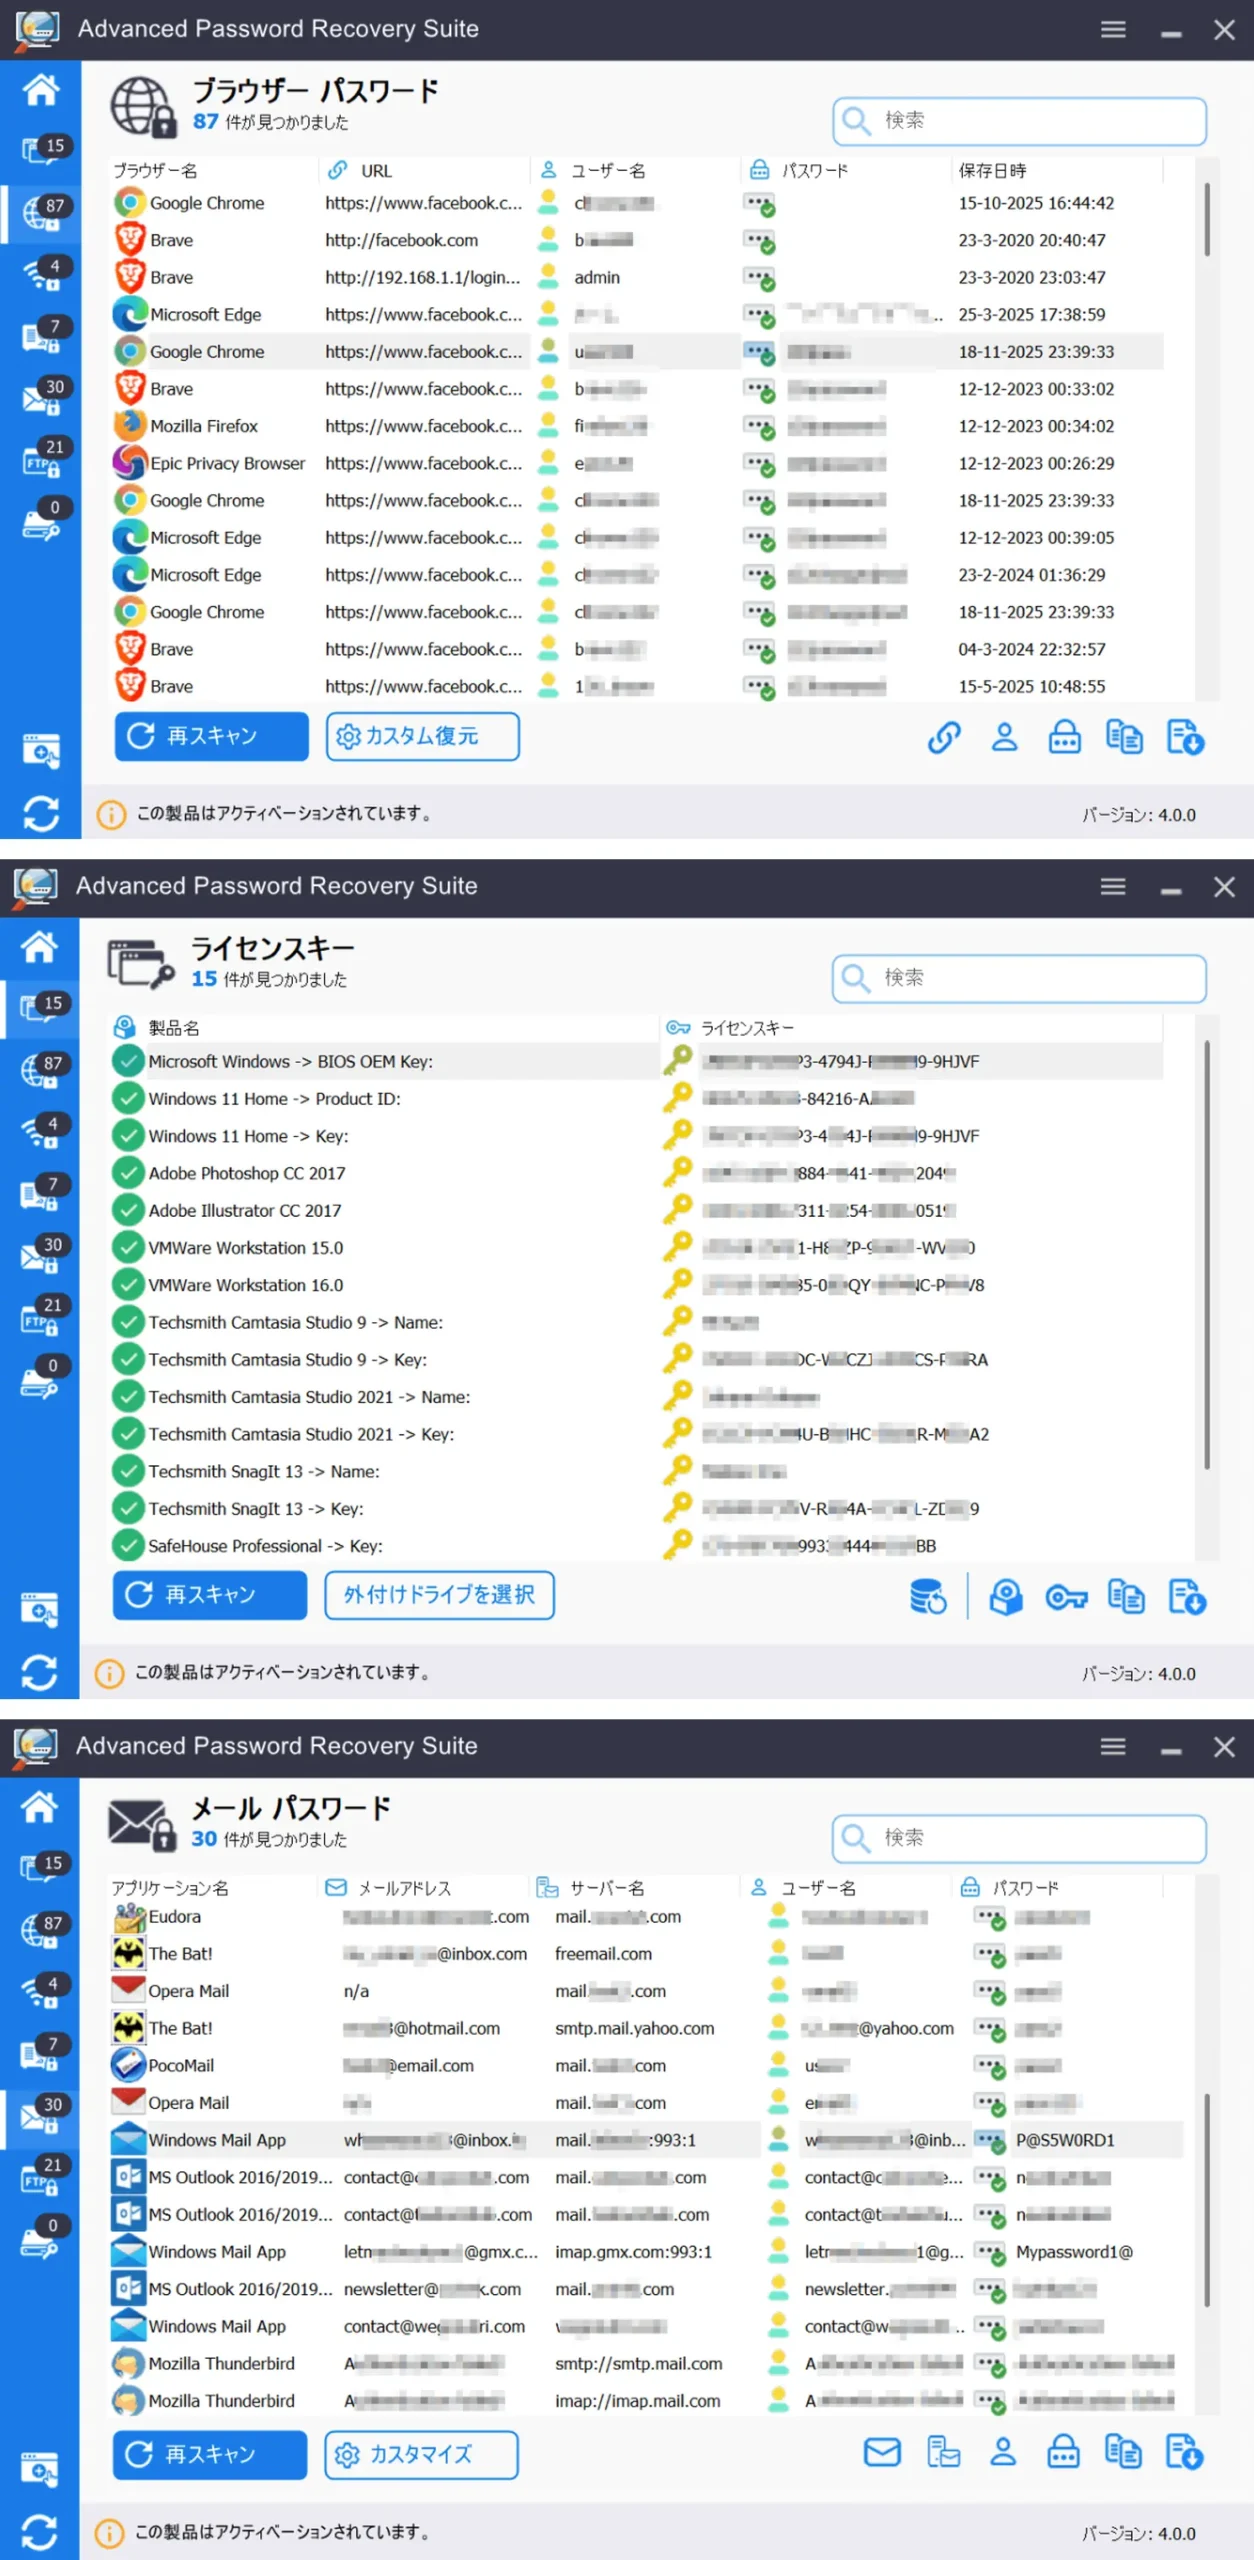
Task: Click copy URL link icon in browser password window
Action: (943, 738)
